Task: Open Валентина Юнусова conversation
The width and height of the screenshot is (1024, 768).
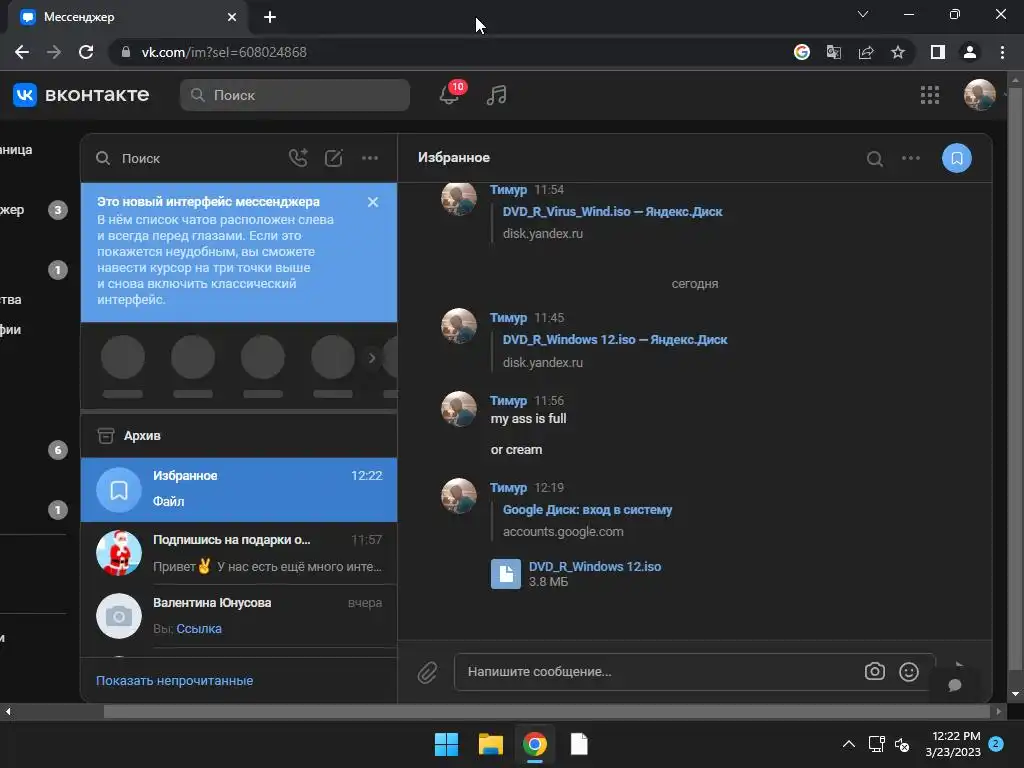Action: click(239, 616)
